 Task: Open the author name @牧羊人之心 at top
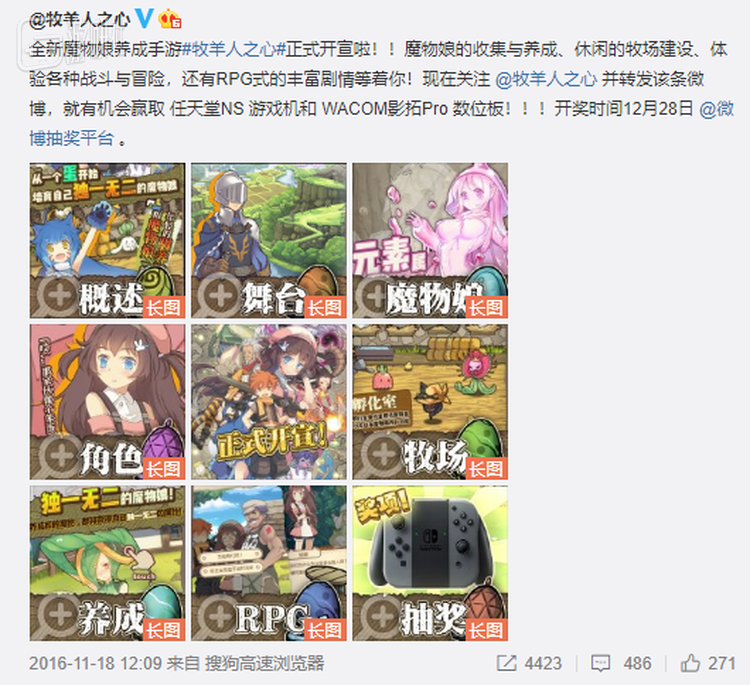coord(80,20)
